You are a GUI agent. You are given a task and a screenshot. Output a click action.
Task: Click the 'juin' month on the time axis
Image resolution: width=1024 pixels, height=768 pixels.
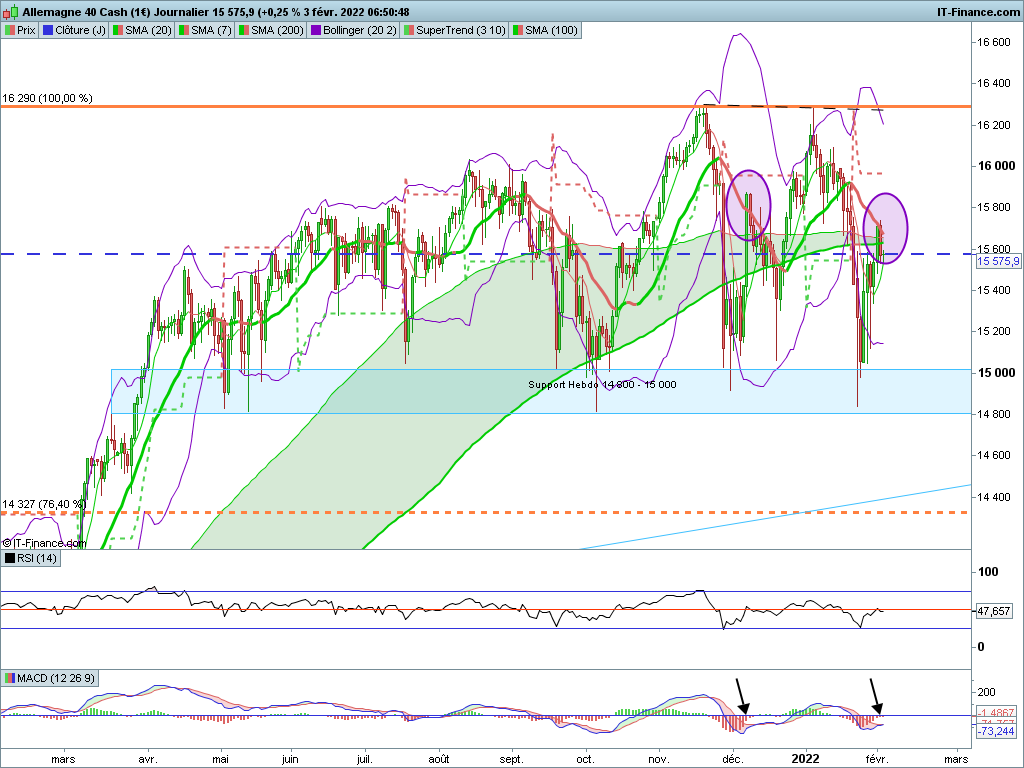(290, 760)
